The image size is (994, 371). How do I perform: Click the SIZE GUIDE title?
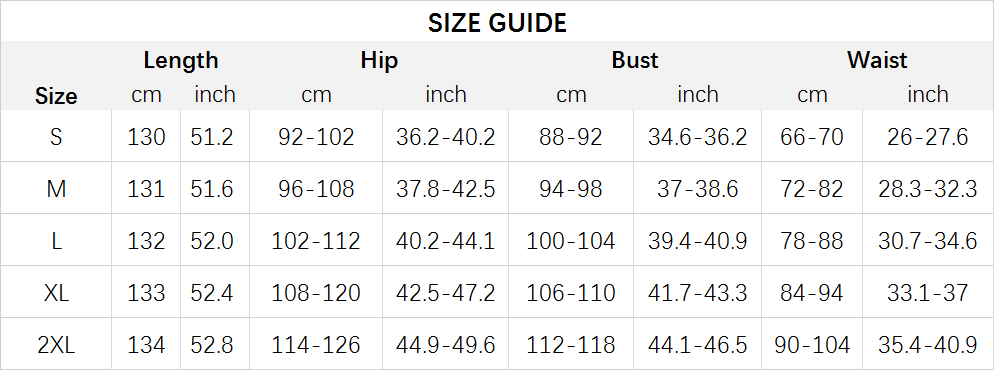tap(497, 23)
